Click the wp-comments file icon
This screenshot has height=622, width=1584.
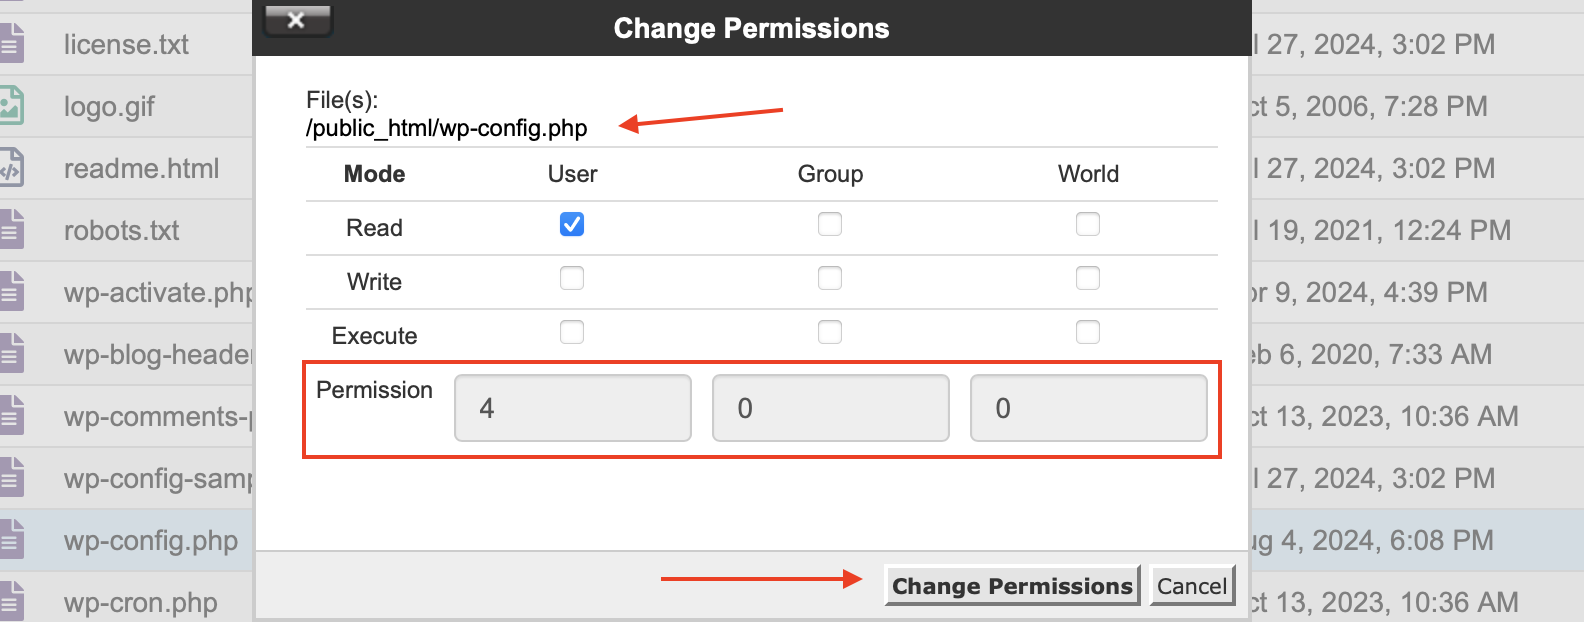14,415
